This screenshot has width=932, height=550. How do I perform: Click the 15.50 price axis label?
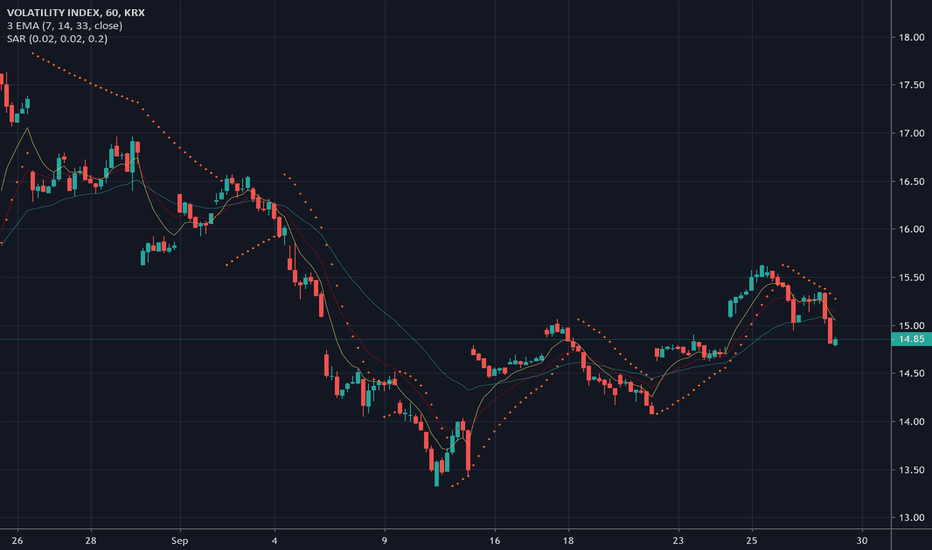(x=911, y=277)
